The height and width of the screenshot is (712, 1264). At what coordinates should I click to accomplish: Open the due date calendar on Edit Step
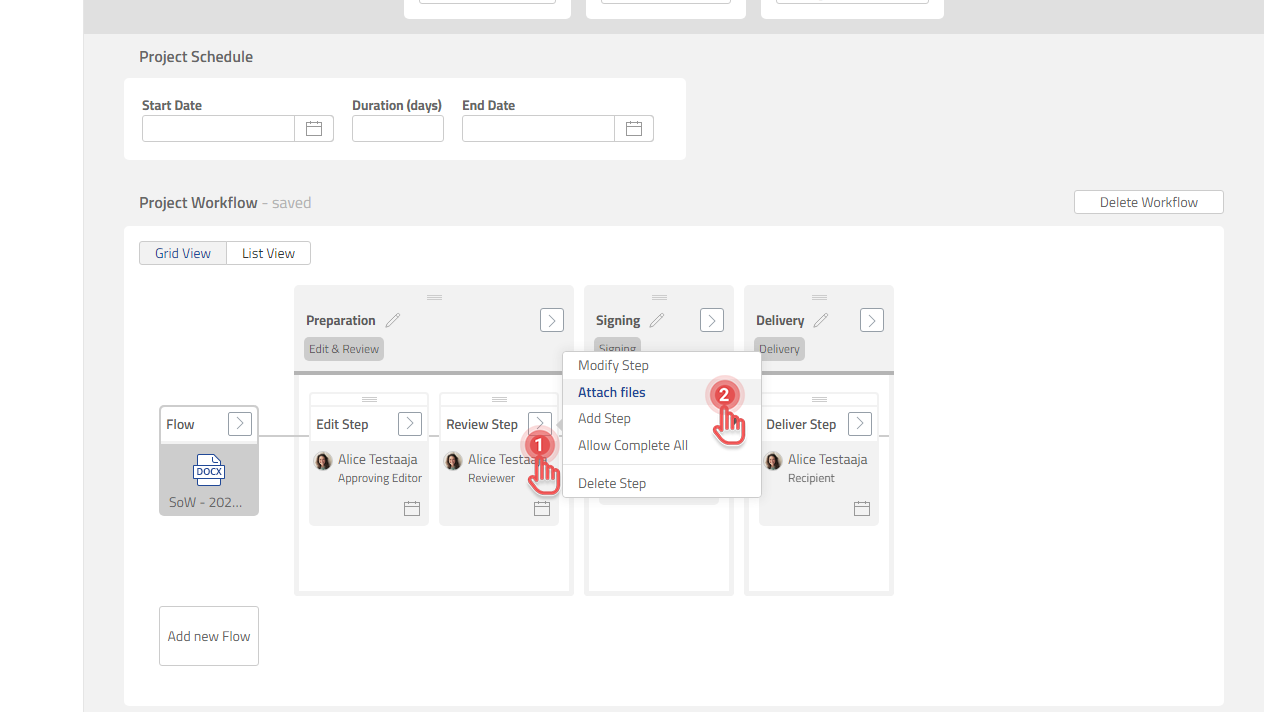[x=411, y=508]
